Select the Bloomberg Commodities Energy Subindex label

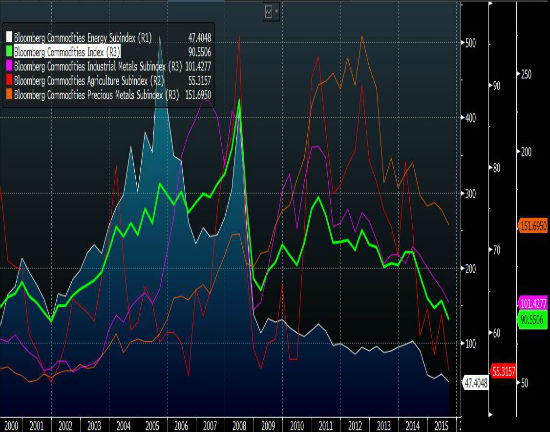coord(83,38)
